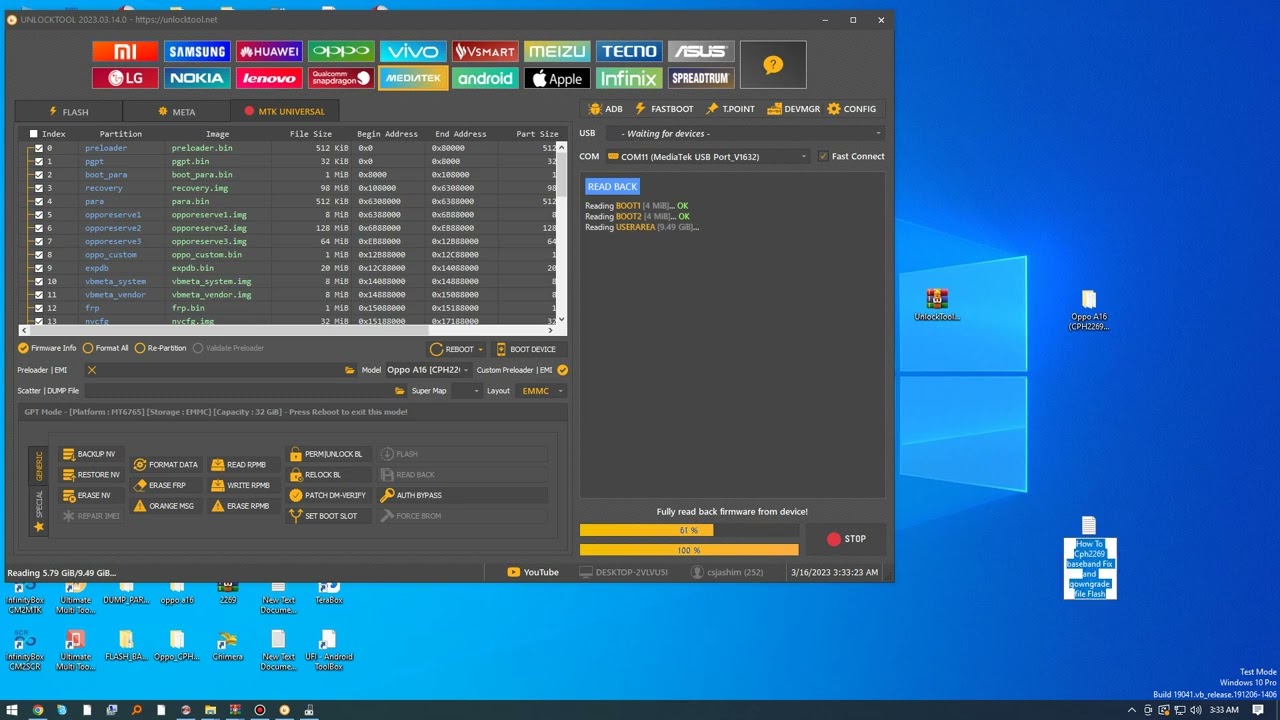Image resolution: width=1280 pixels, height=720 pixels.
Task: Open the Layout EMMC dropdown
Action: pyautogui.click(x=541, y=391)
